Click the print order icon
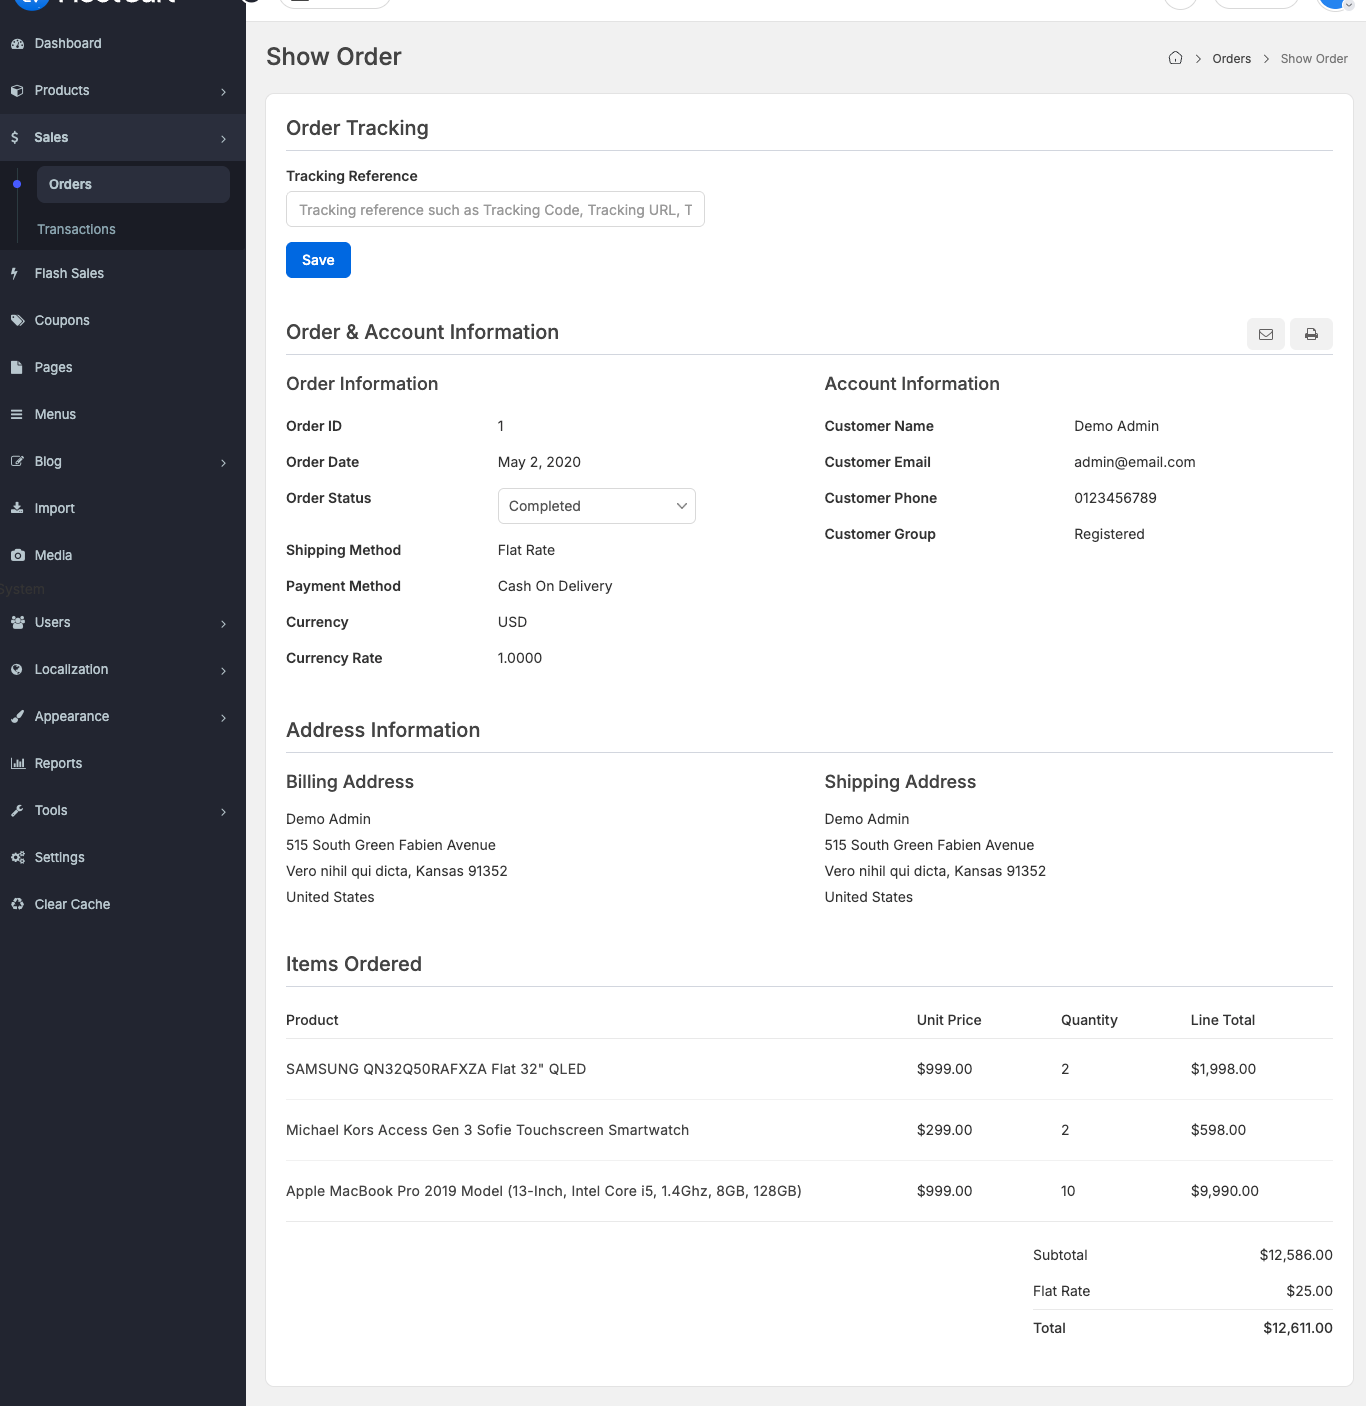This screenshot has height=1406, width=1366. pos(1311,334)
